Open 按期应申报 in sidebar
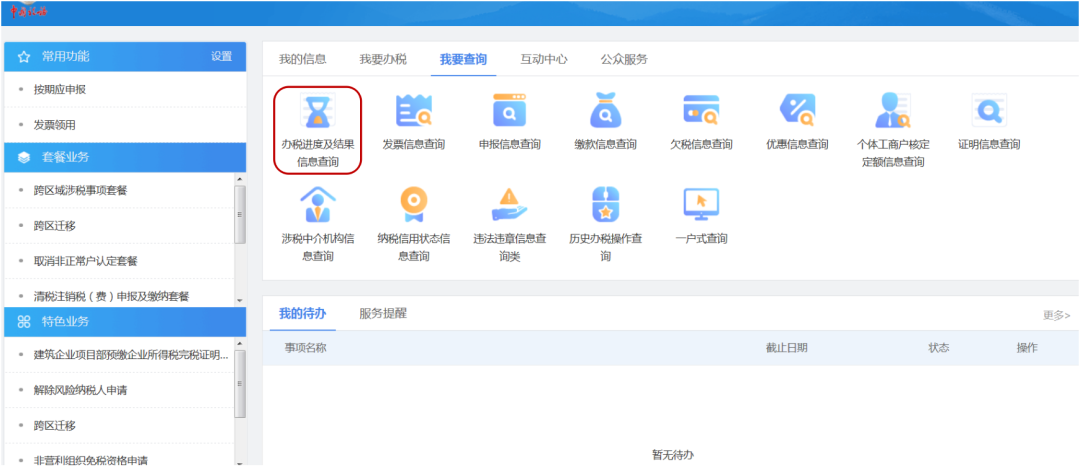 60,90
